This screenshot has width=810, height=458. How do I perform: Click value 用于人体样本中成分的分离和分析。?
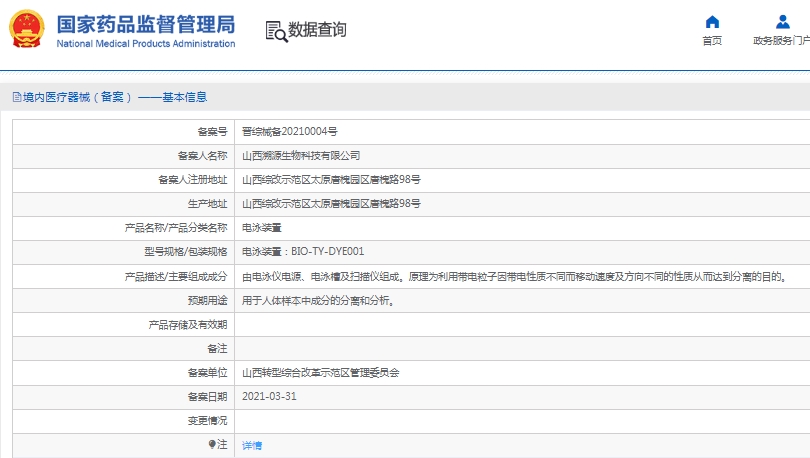point(318,301)
